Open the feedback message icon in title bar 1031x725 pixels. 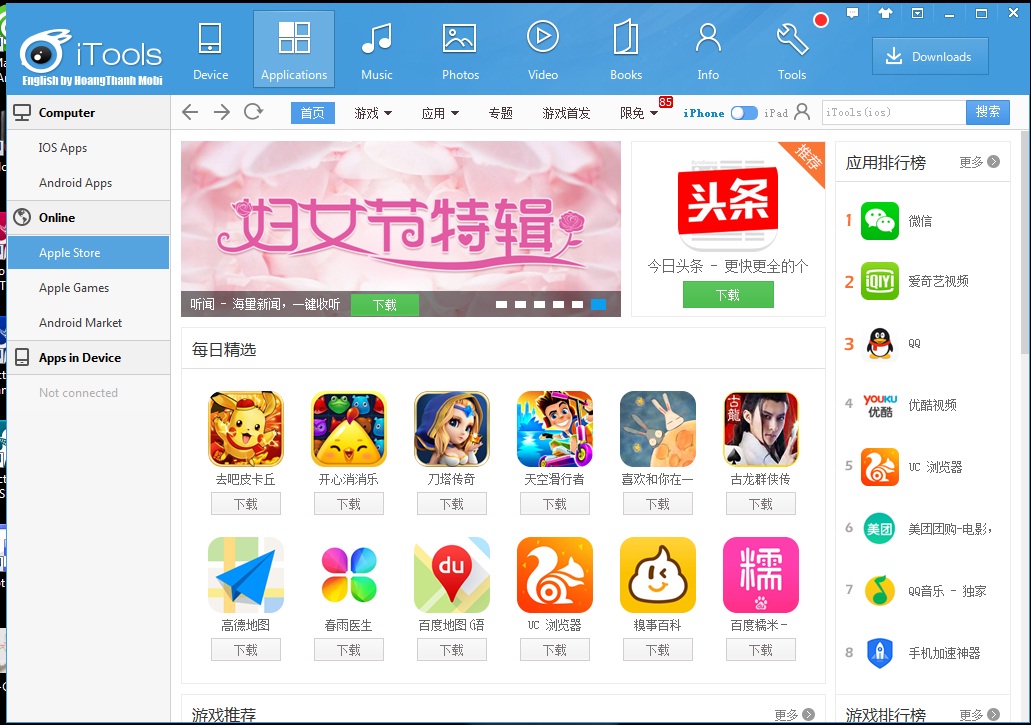pyautogui.click(x=852, y=13)
